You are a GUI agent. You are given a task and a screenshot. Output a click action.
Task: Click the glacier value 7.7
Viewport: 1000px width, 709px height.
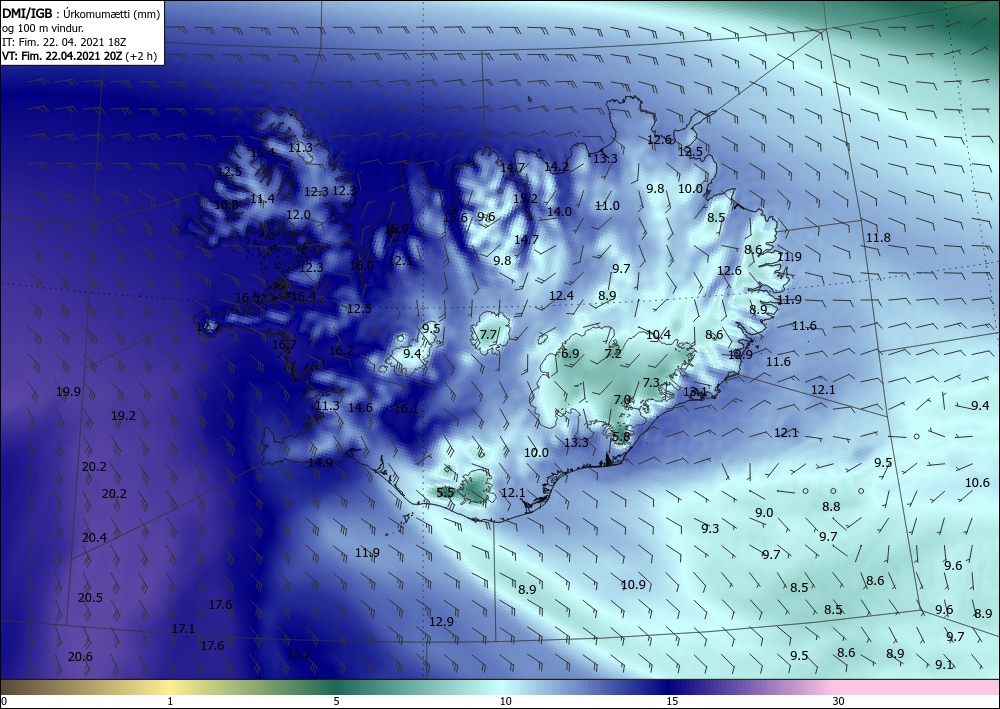[x=488, y=334]
